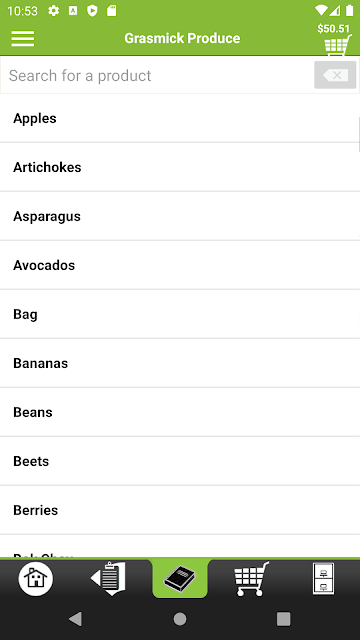
Task: Select the catalog book icon
Action: coord(180,578)
